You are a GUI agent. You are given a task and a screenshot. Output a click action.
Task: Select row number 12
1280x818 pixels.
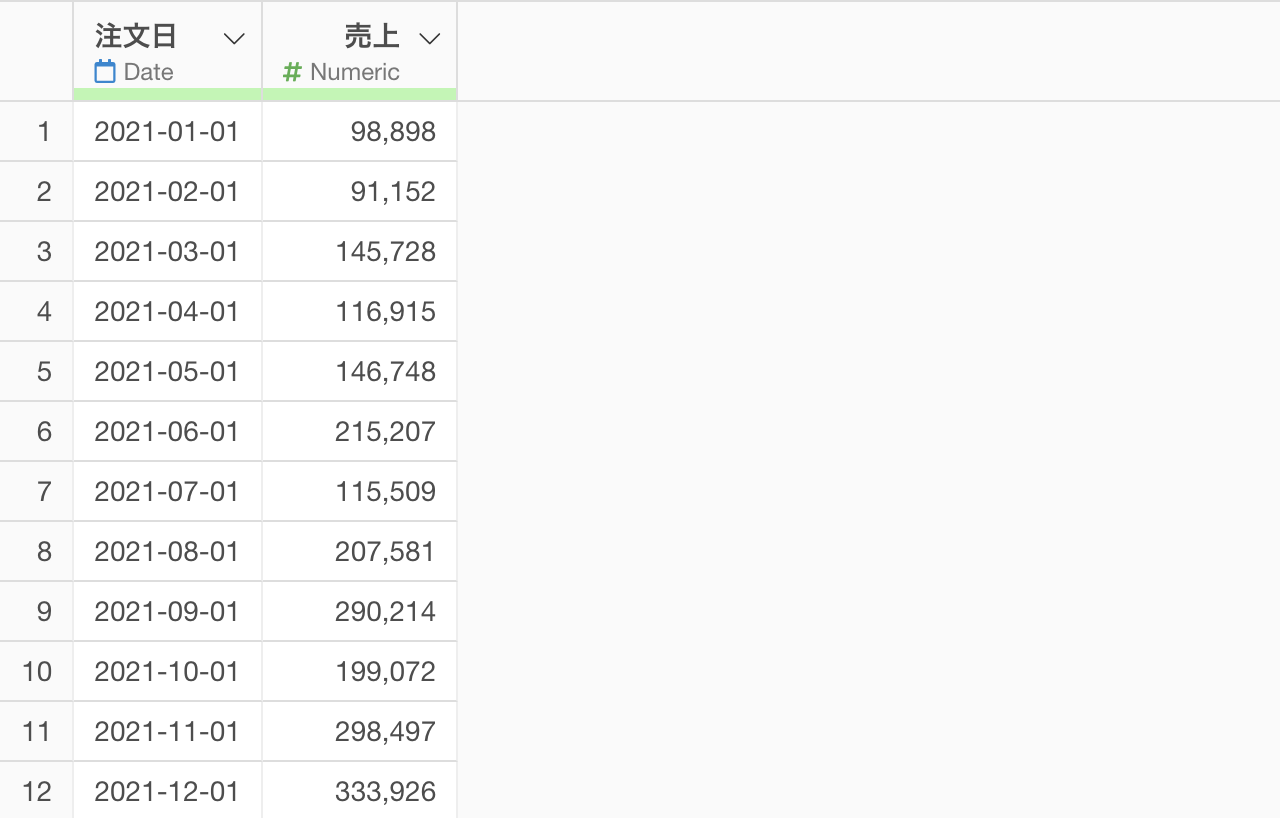pyautogui.click(x=37, y=792)
